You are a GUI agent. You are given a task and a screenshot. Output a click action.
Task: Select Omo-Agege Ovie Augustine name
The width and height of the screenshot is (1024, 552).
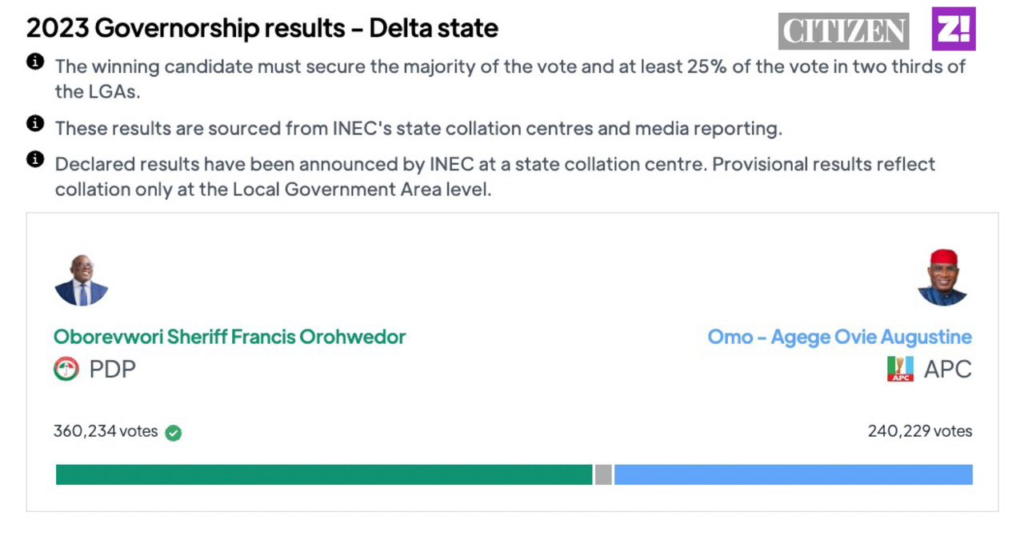[x=839, y=337]
